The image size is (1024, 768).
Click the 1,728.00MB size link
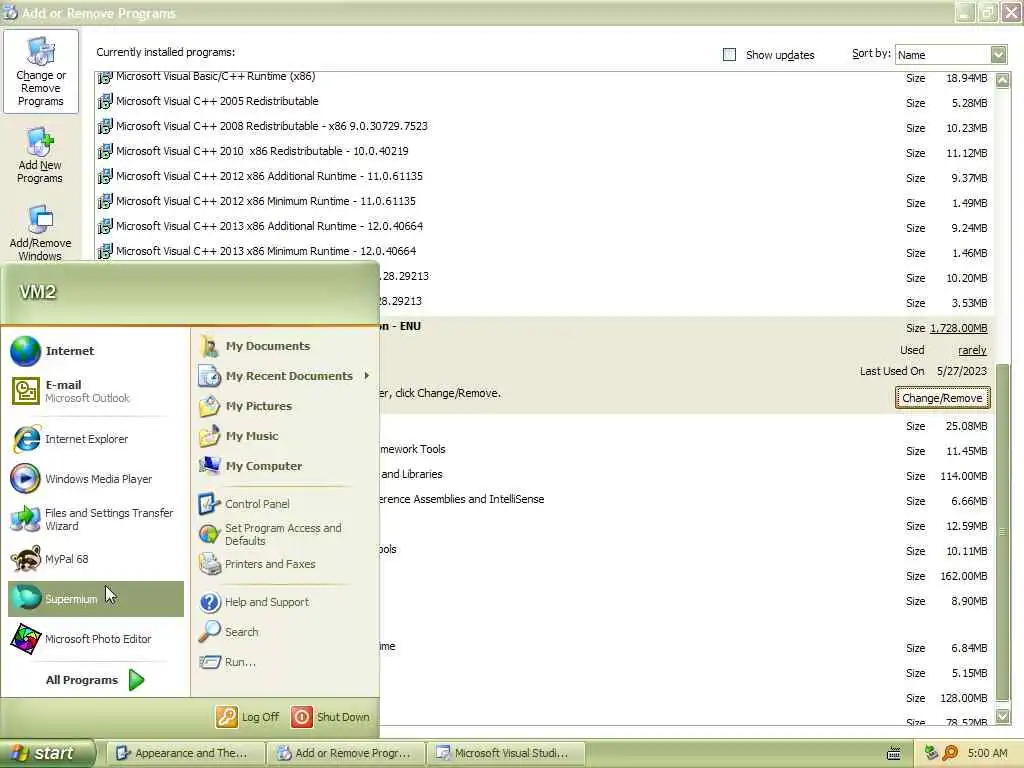tap(958, 328)
